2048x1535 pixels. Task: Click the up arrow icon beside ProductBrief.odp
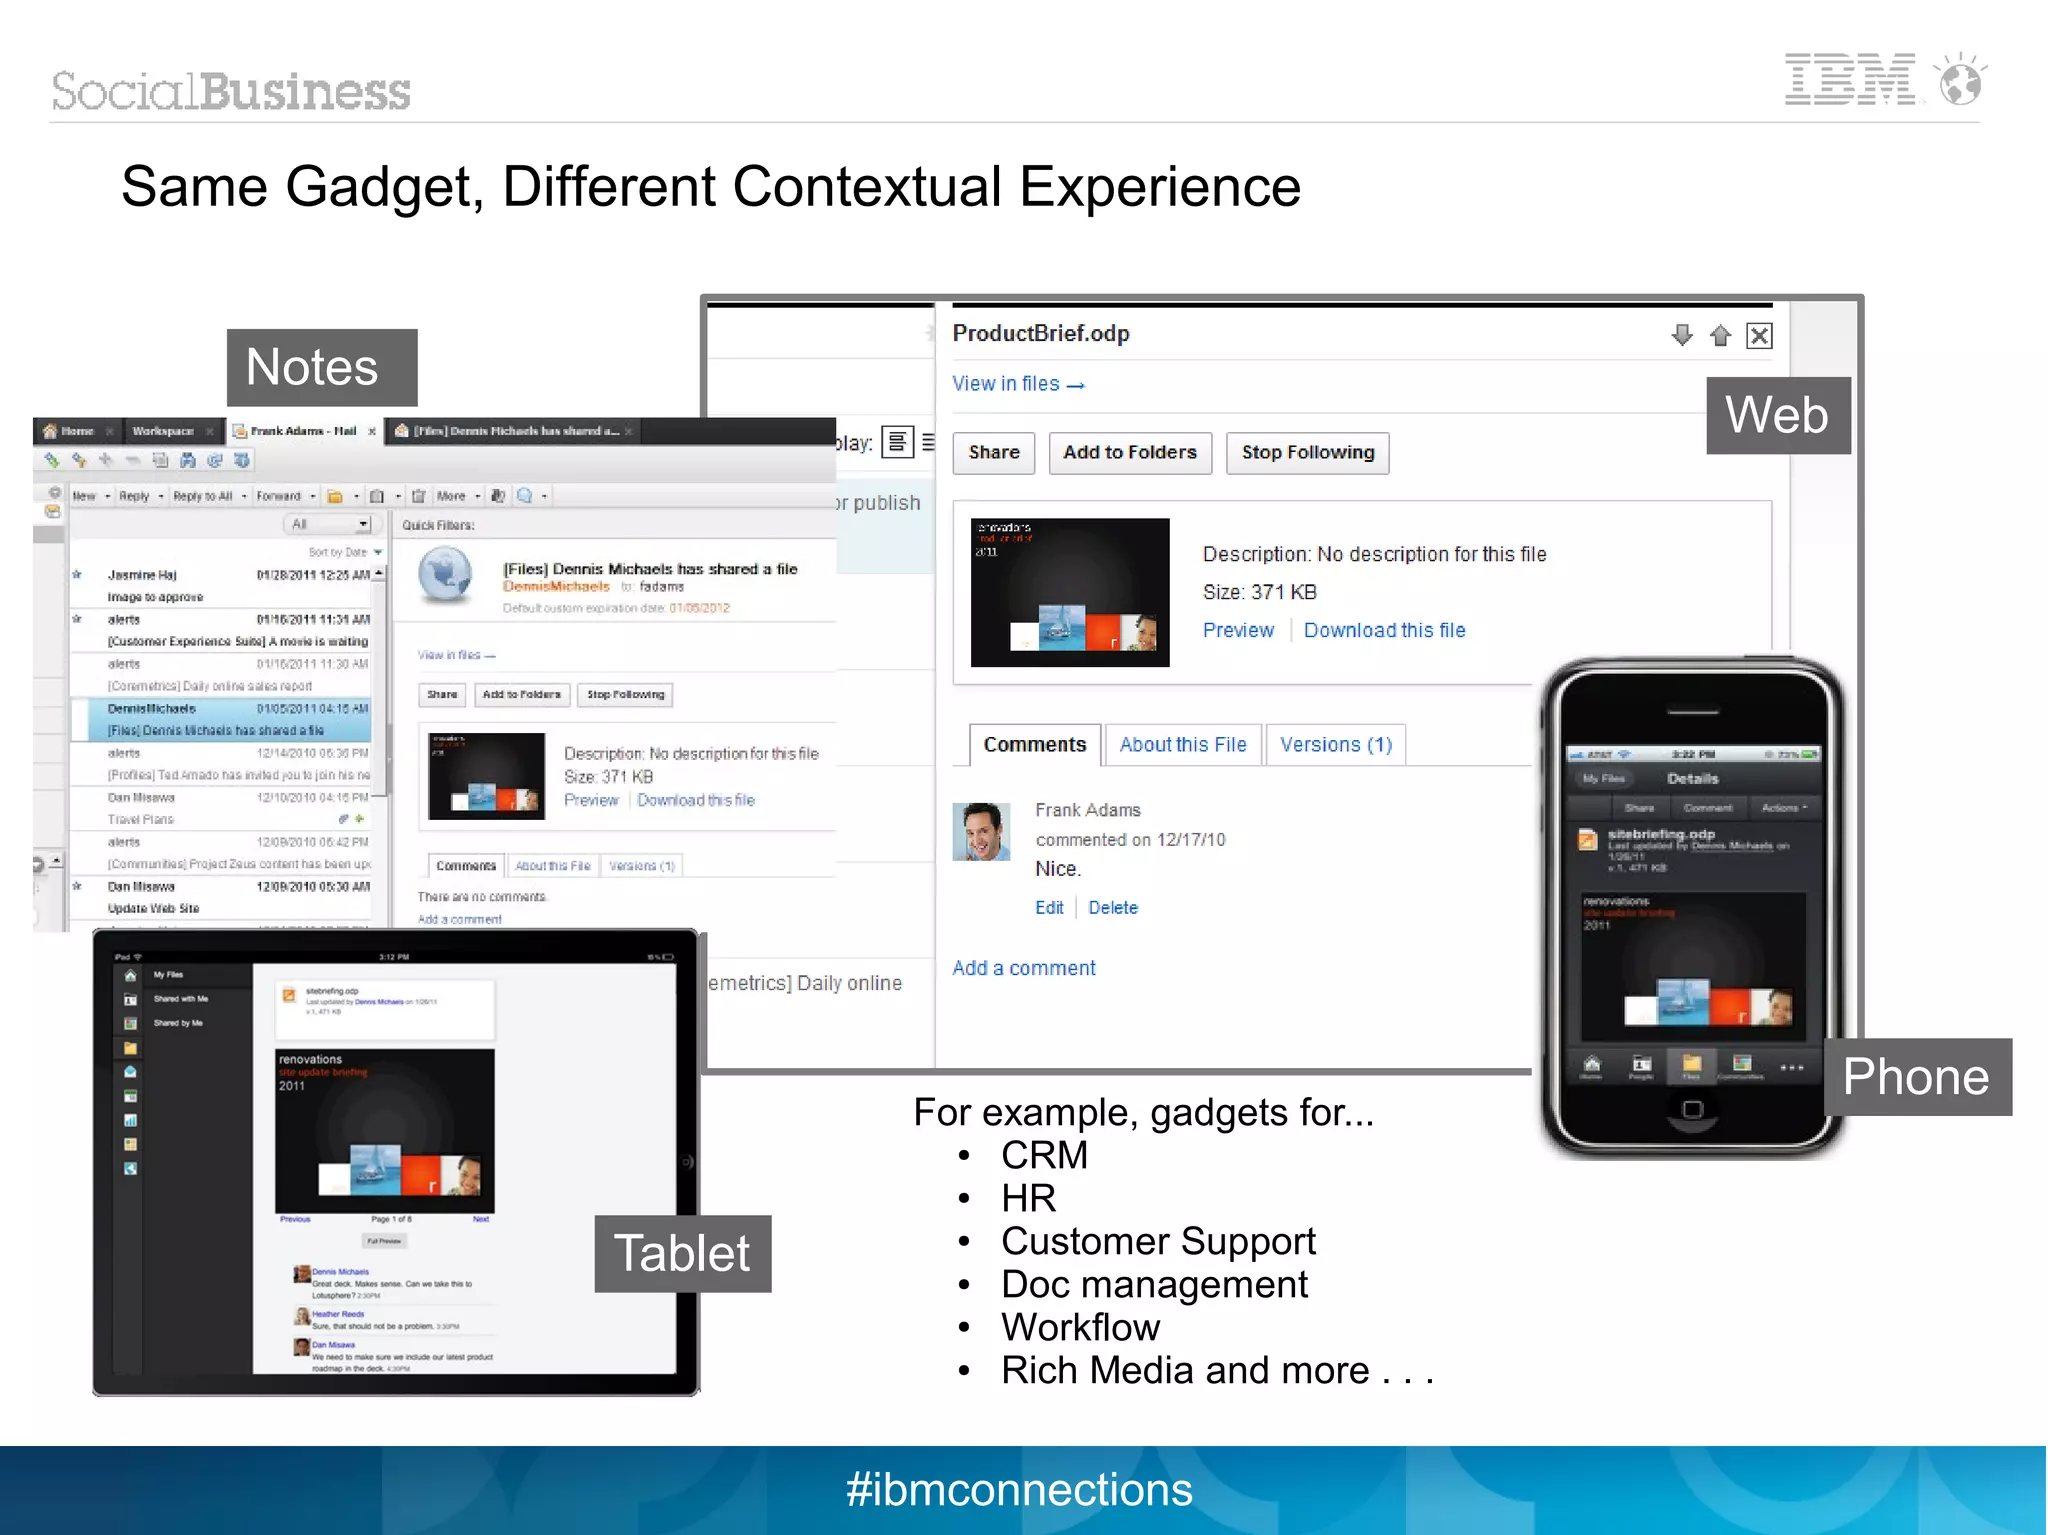(1720, 335)
